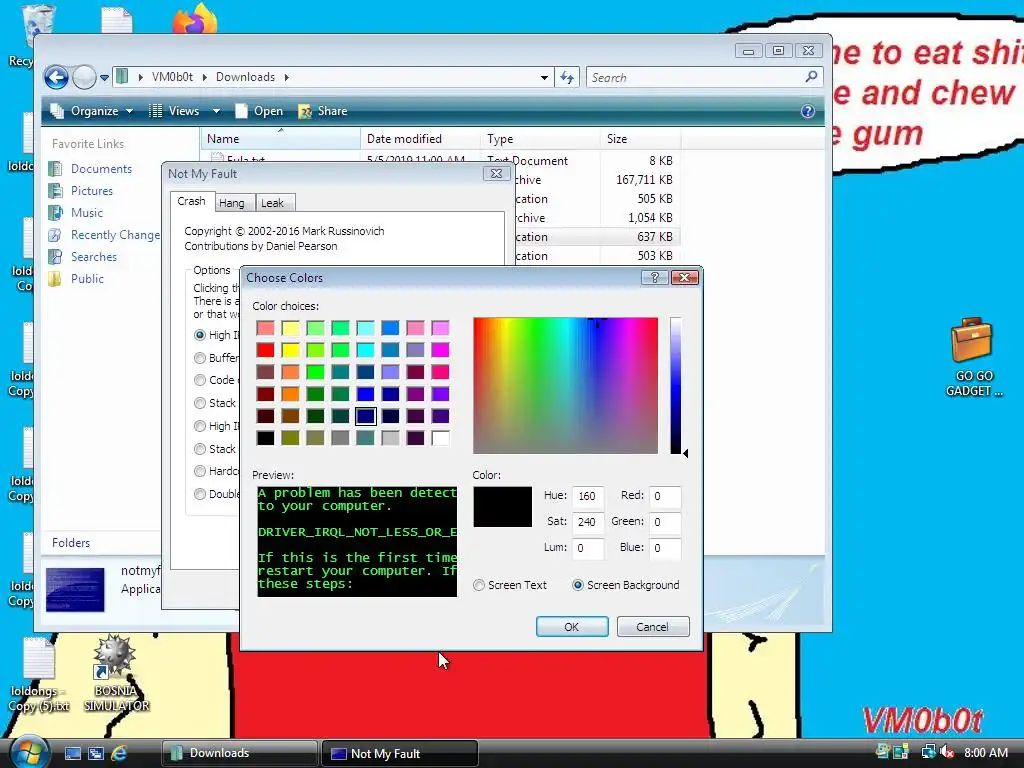Screen dimensions: 1024x768
Task: Click the Hue value field
Action: [x=588, y=496]
